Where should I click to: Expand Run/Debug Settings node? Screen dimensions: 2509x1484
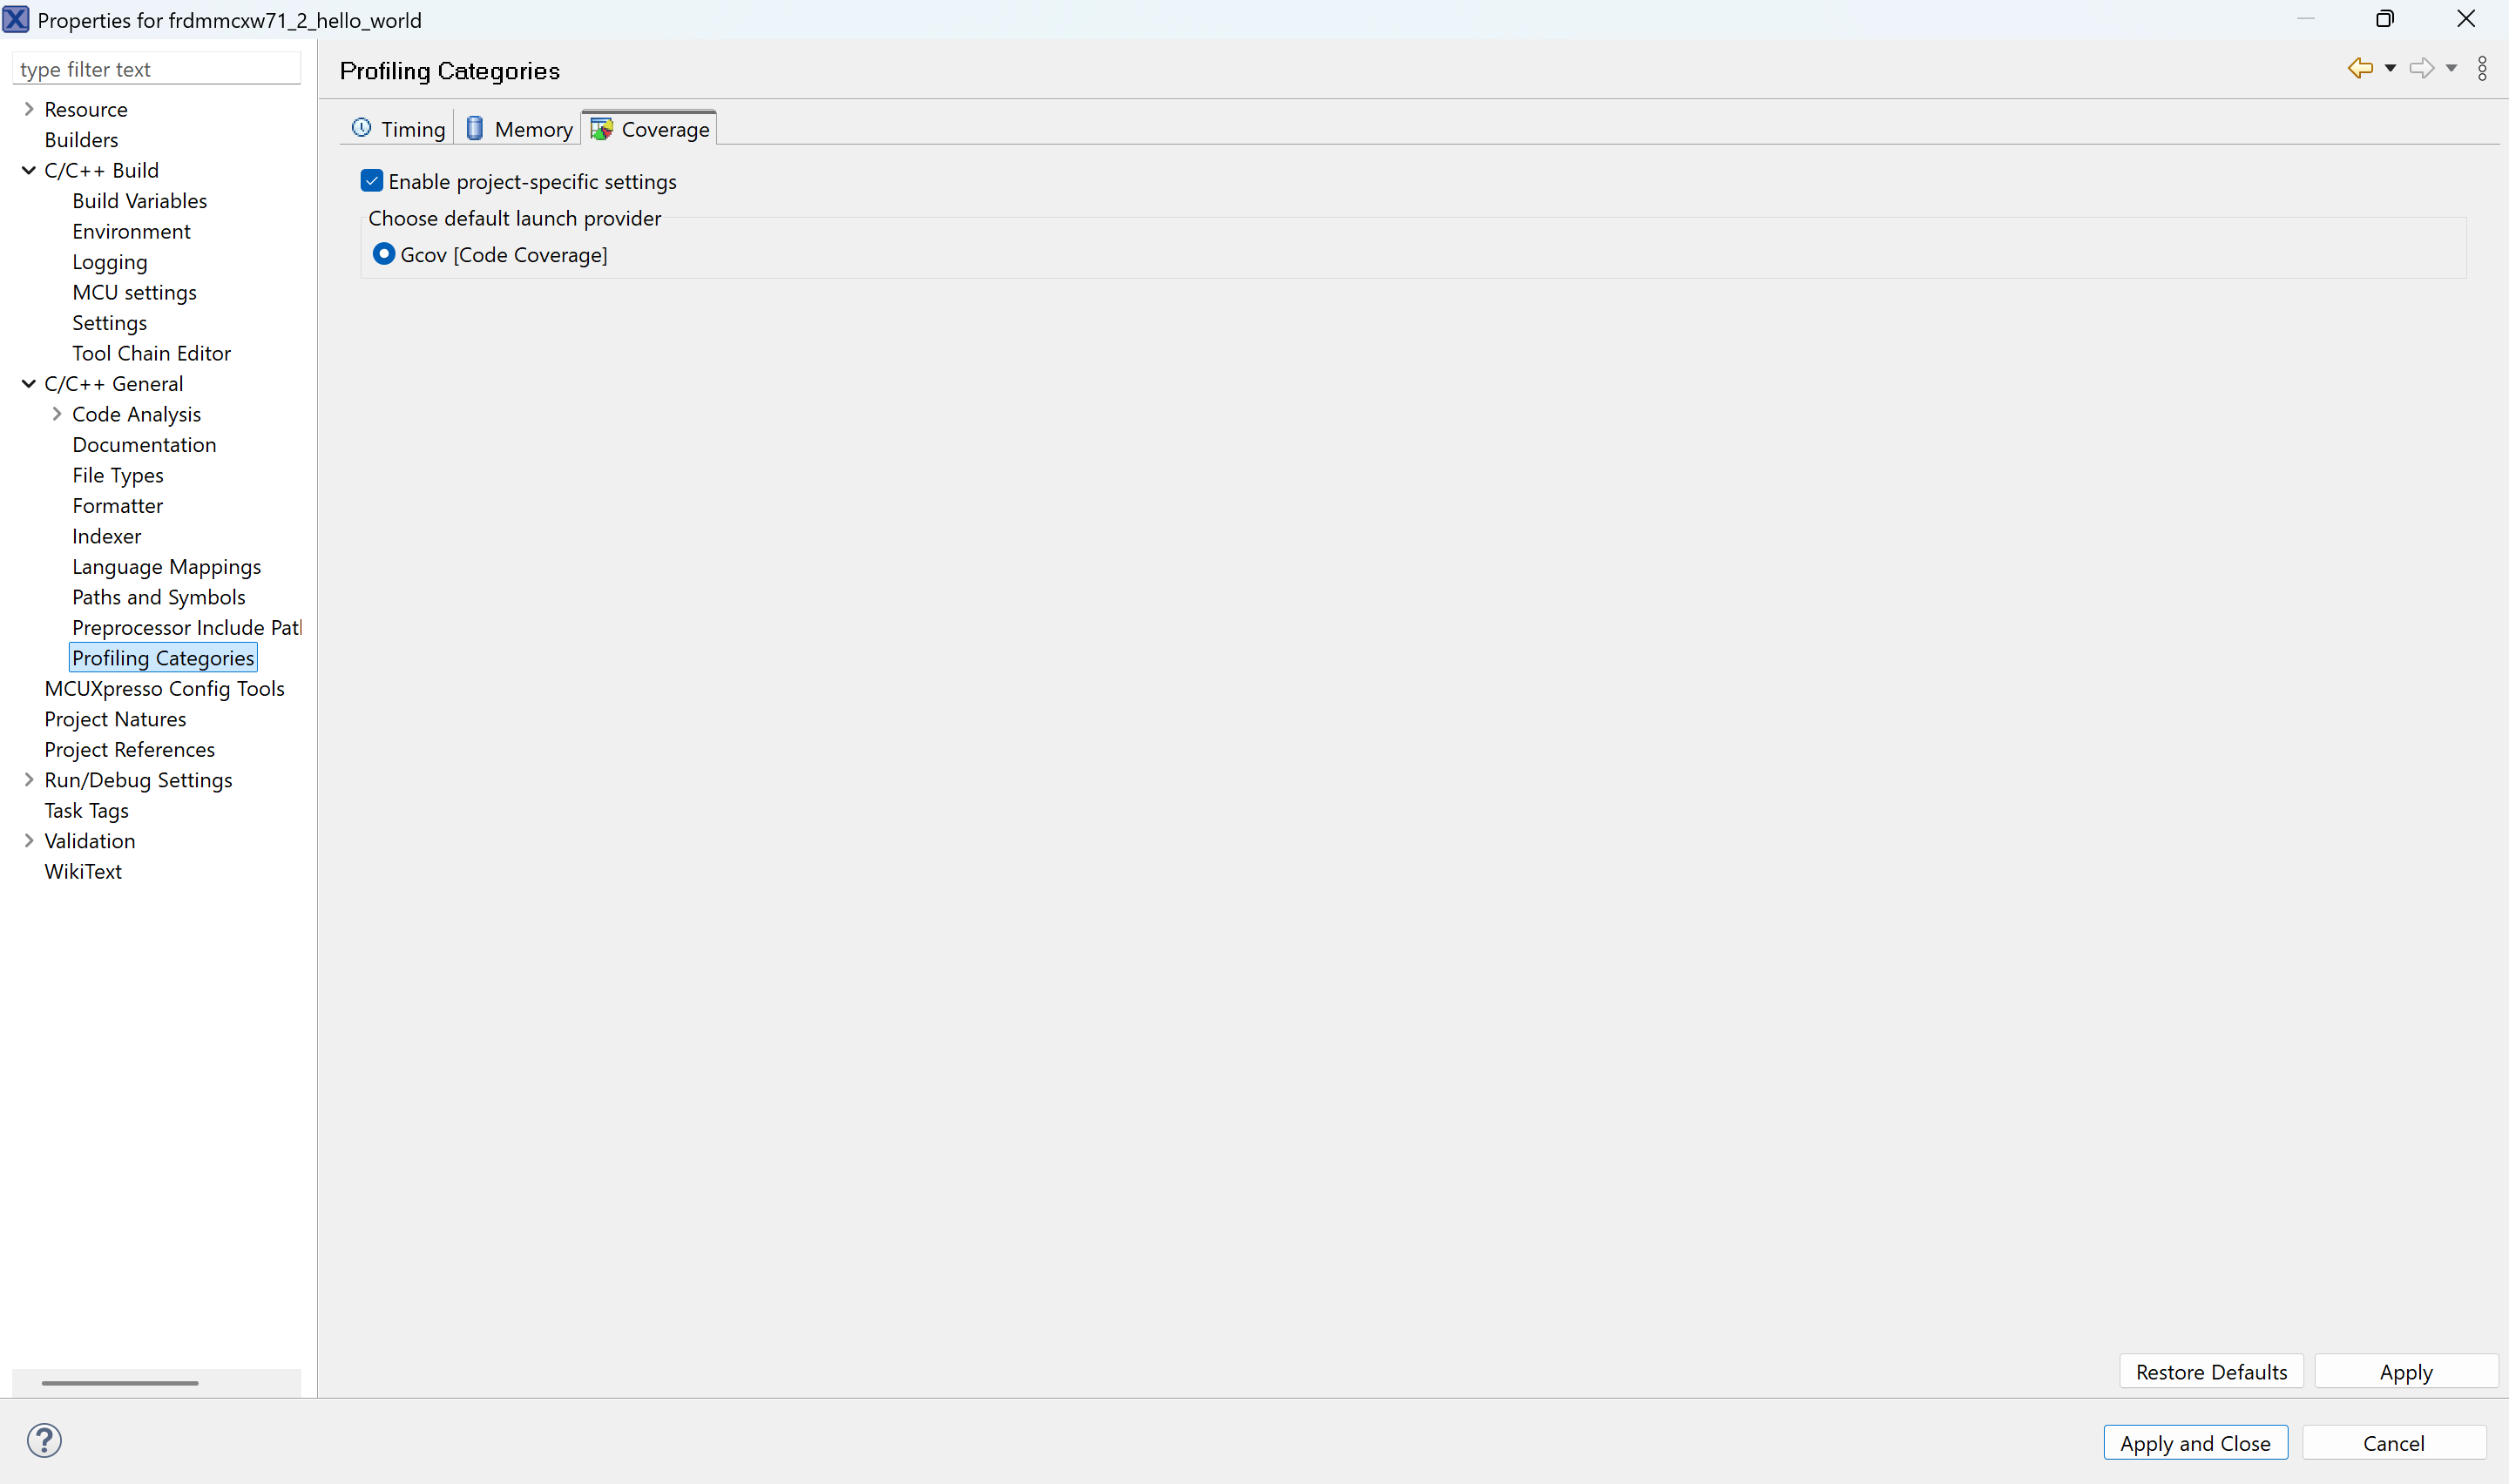29,780
